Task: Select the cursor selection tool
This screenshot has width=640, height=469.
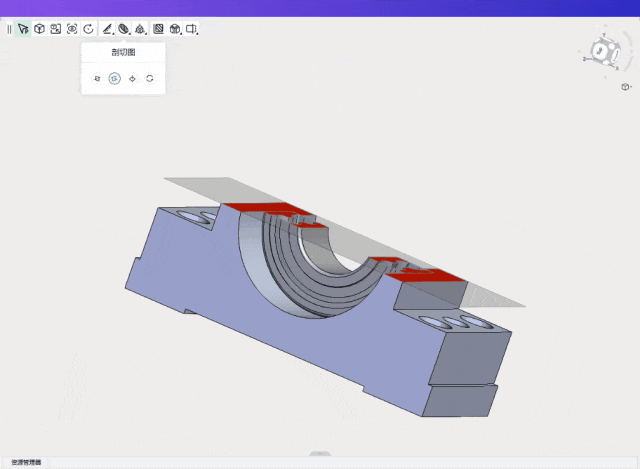Action: click(x=23, y=29)
